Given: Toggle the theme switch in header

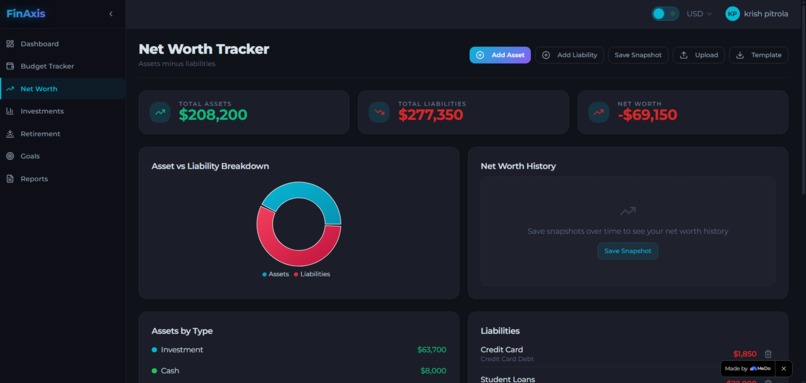Looking at the screenshot, I should (x=665, y=14).
